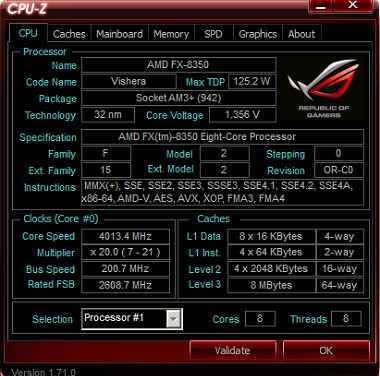The height and width of the screenshot is (376, 380).
Task: Open the Mainboard tab
Action: click(x=119, y=34)
